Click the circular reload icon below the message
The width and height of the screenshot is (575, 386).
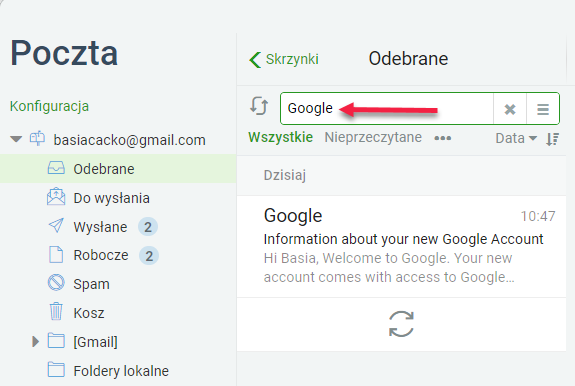[401, 324]
